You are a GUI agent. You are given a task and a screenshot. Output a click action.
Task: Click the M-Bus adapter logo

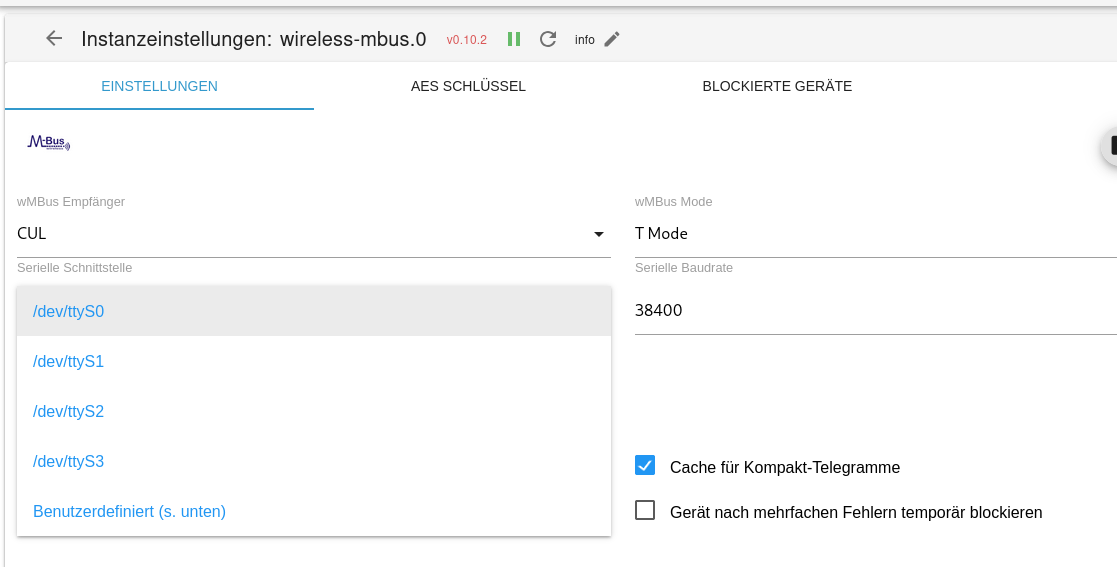point(49,143)
